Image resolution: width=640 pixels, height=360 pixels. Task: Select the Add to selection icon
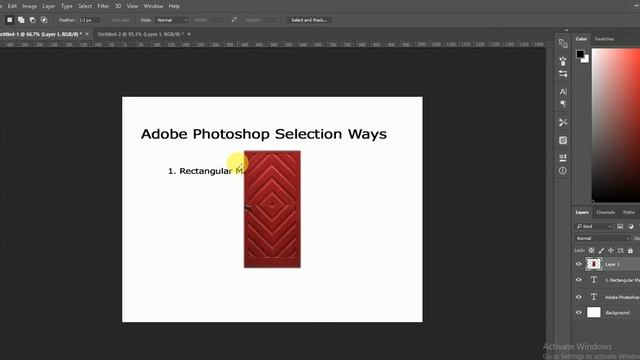[x=21, y=20]
